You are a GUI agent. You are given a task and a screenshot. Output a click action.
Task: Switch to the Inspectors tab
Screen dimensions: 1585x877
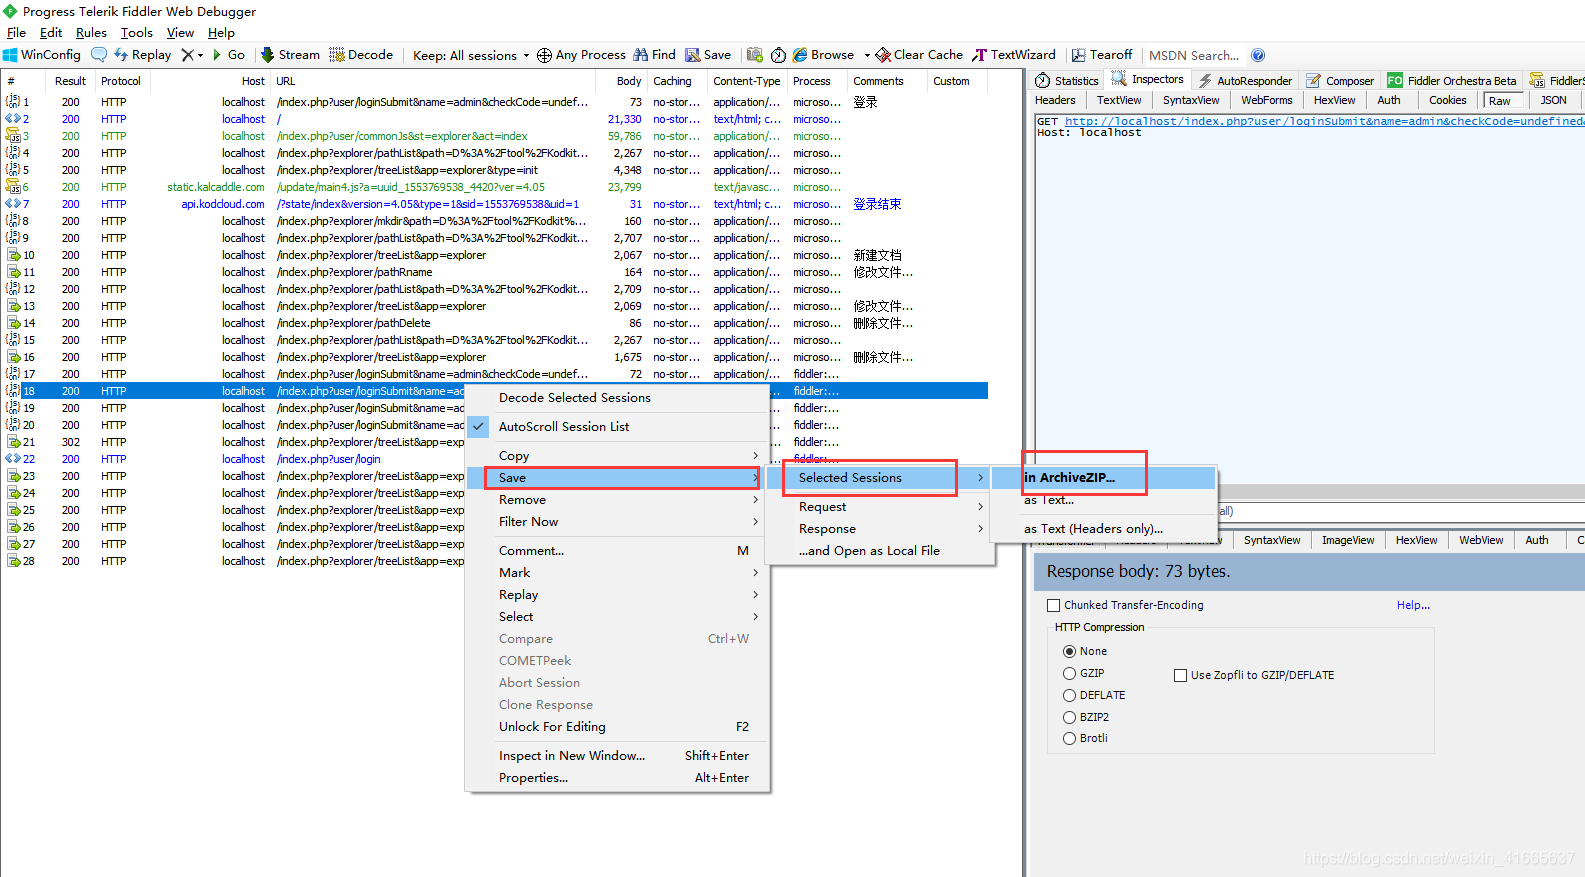[x=1148, y=79]
